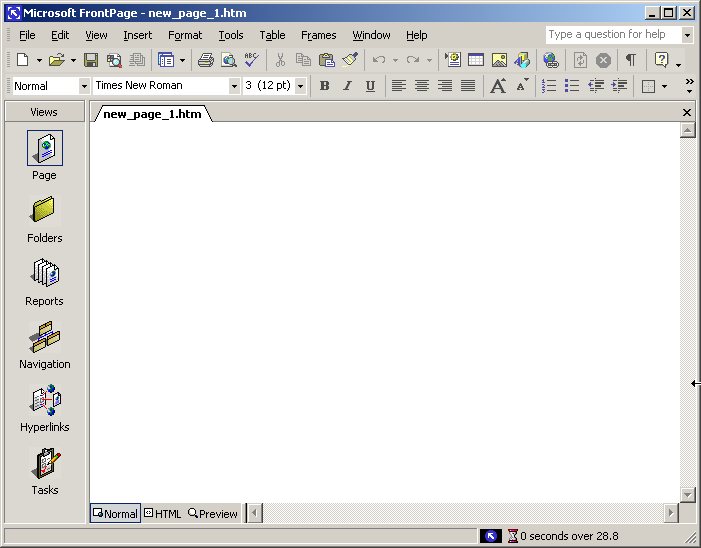Viewport: 701px width, 548px height.
Task: Open the font size 3 (12 pt) dropdown
Action: (301, 86)
